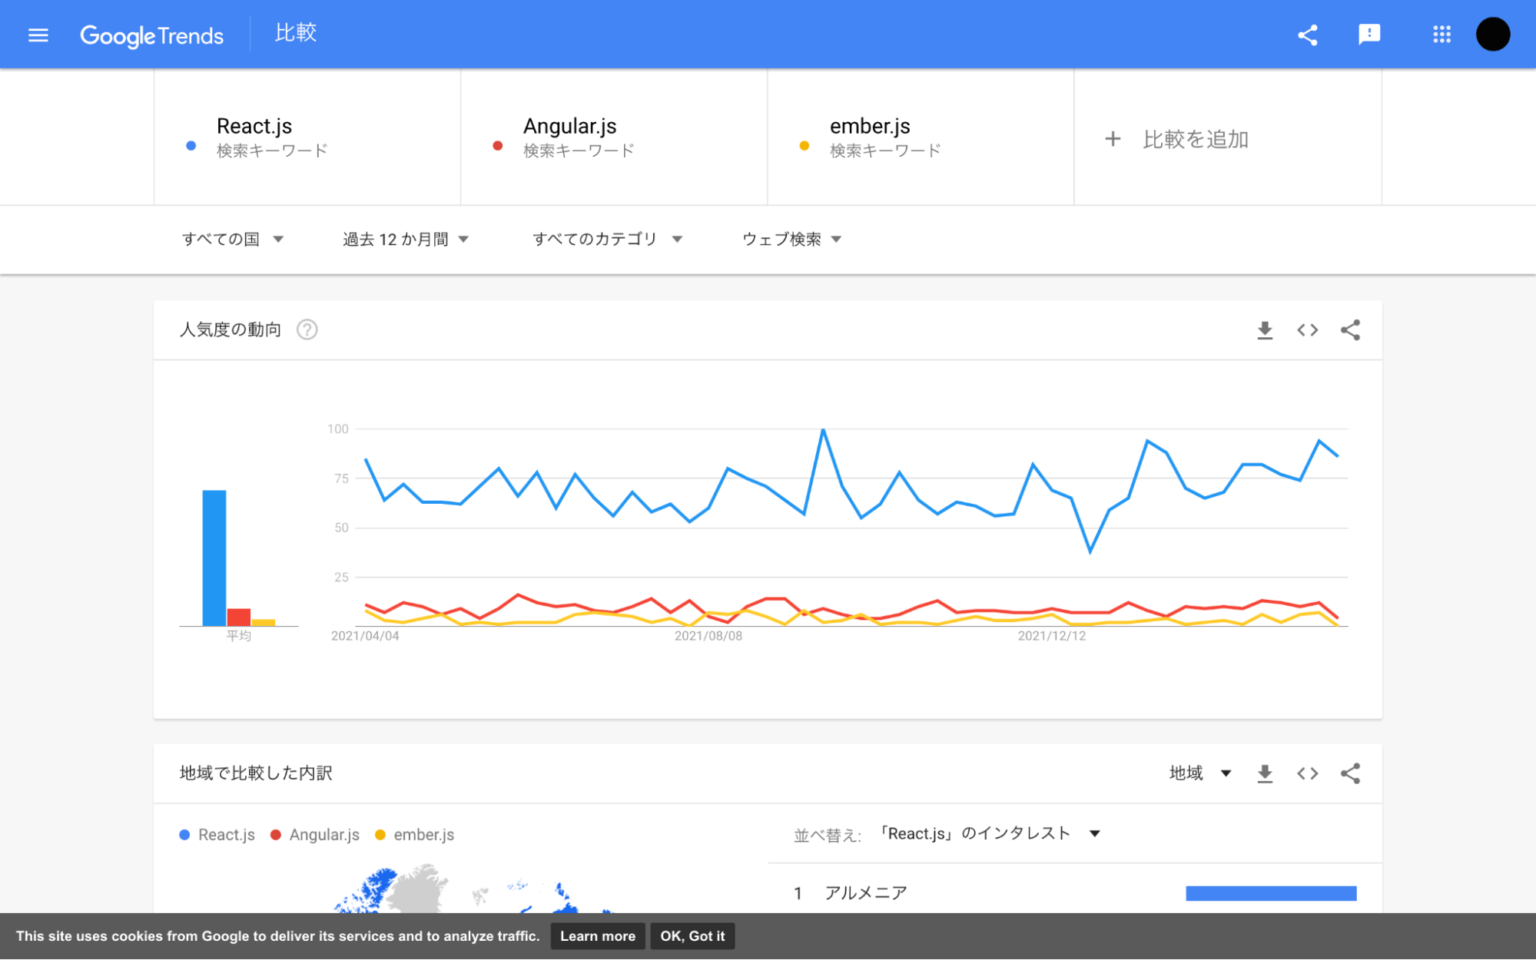Edit the React.js search term

pyautogui.click(x=255, y=127)
